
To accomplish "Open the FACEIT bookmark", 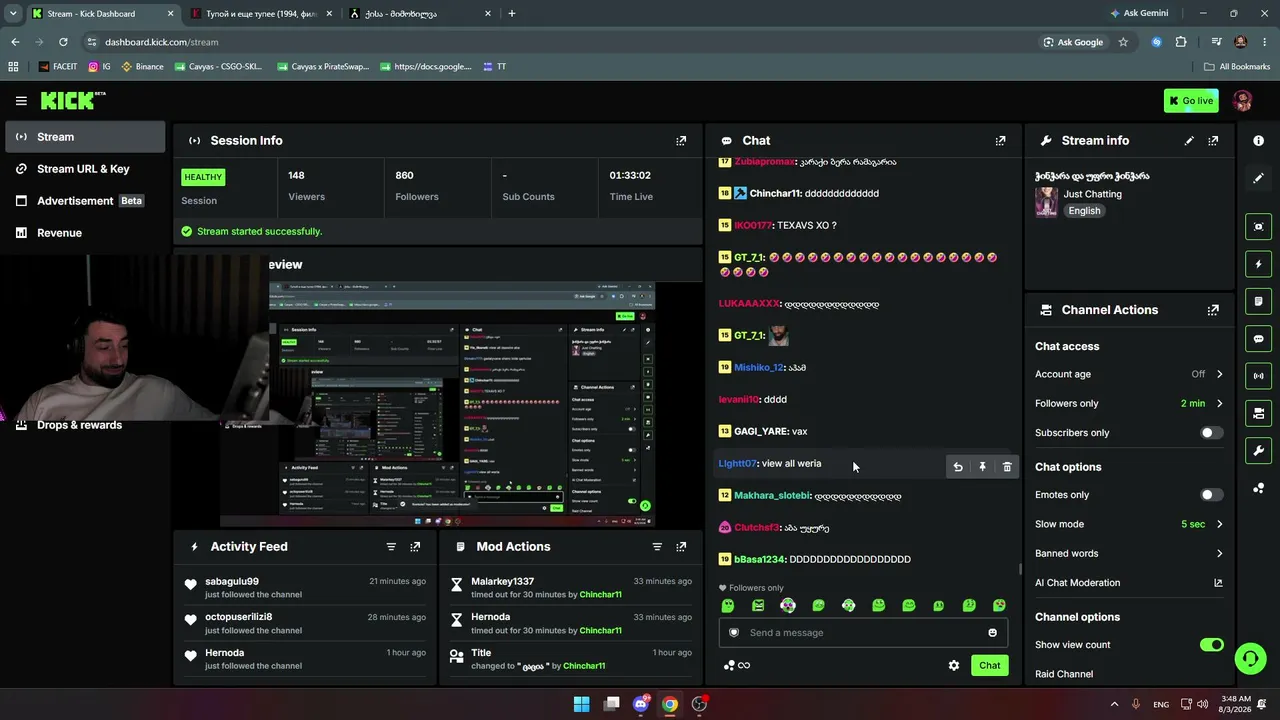I will [x=58, y=67].
